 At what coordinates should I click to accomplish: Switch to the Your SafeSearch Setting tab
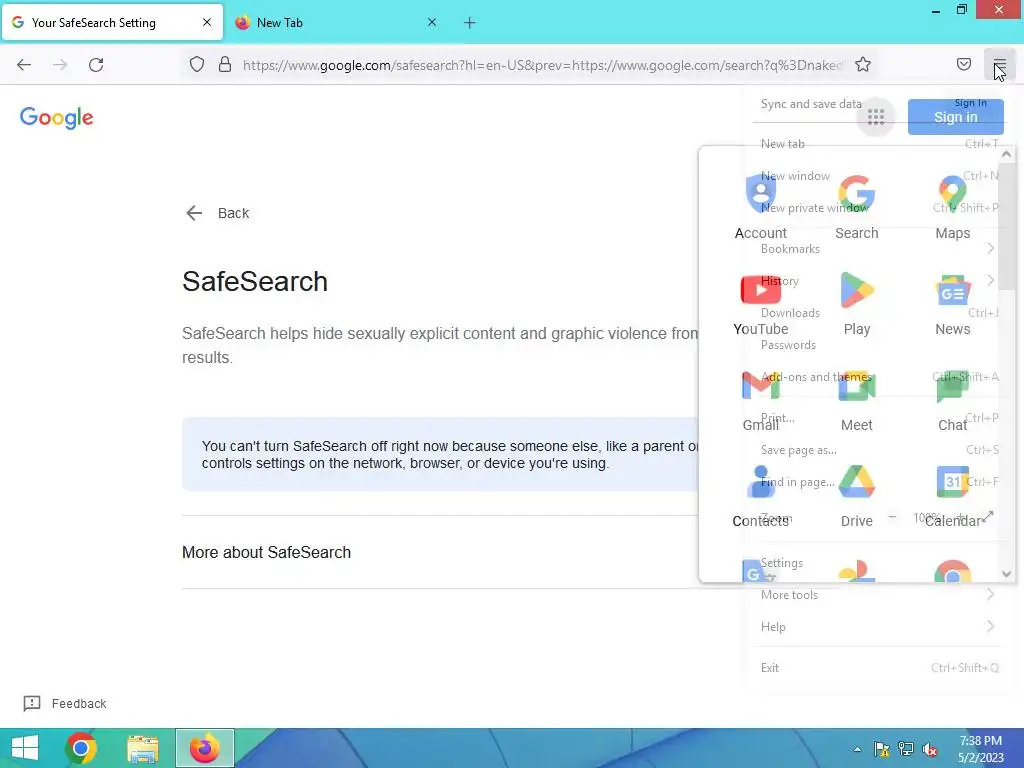coord(112,23)
